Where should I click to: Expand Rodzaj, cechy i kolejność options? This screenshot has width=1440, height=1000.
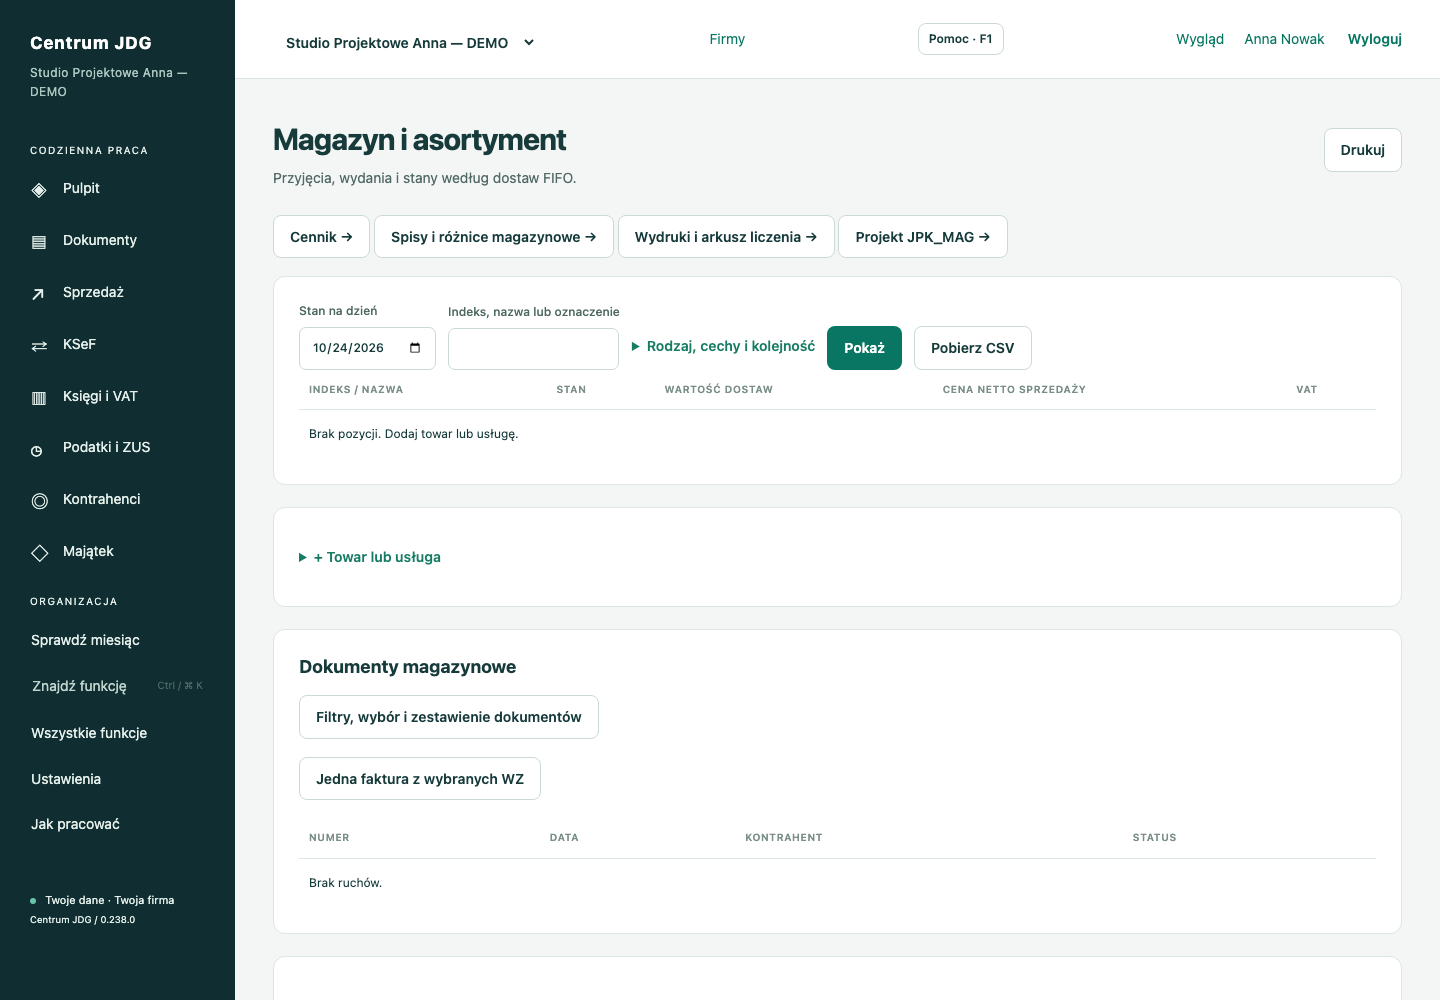point(723,346)
